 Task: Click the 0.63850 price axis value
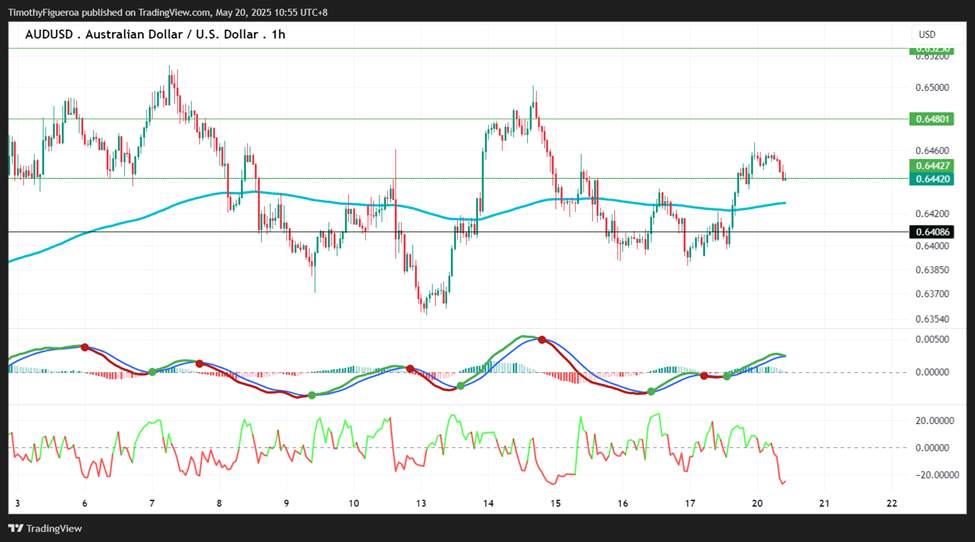pyautogui.click(x=932, y=270)
